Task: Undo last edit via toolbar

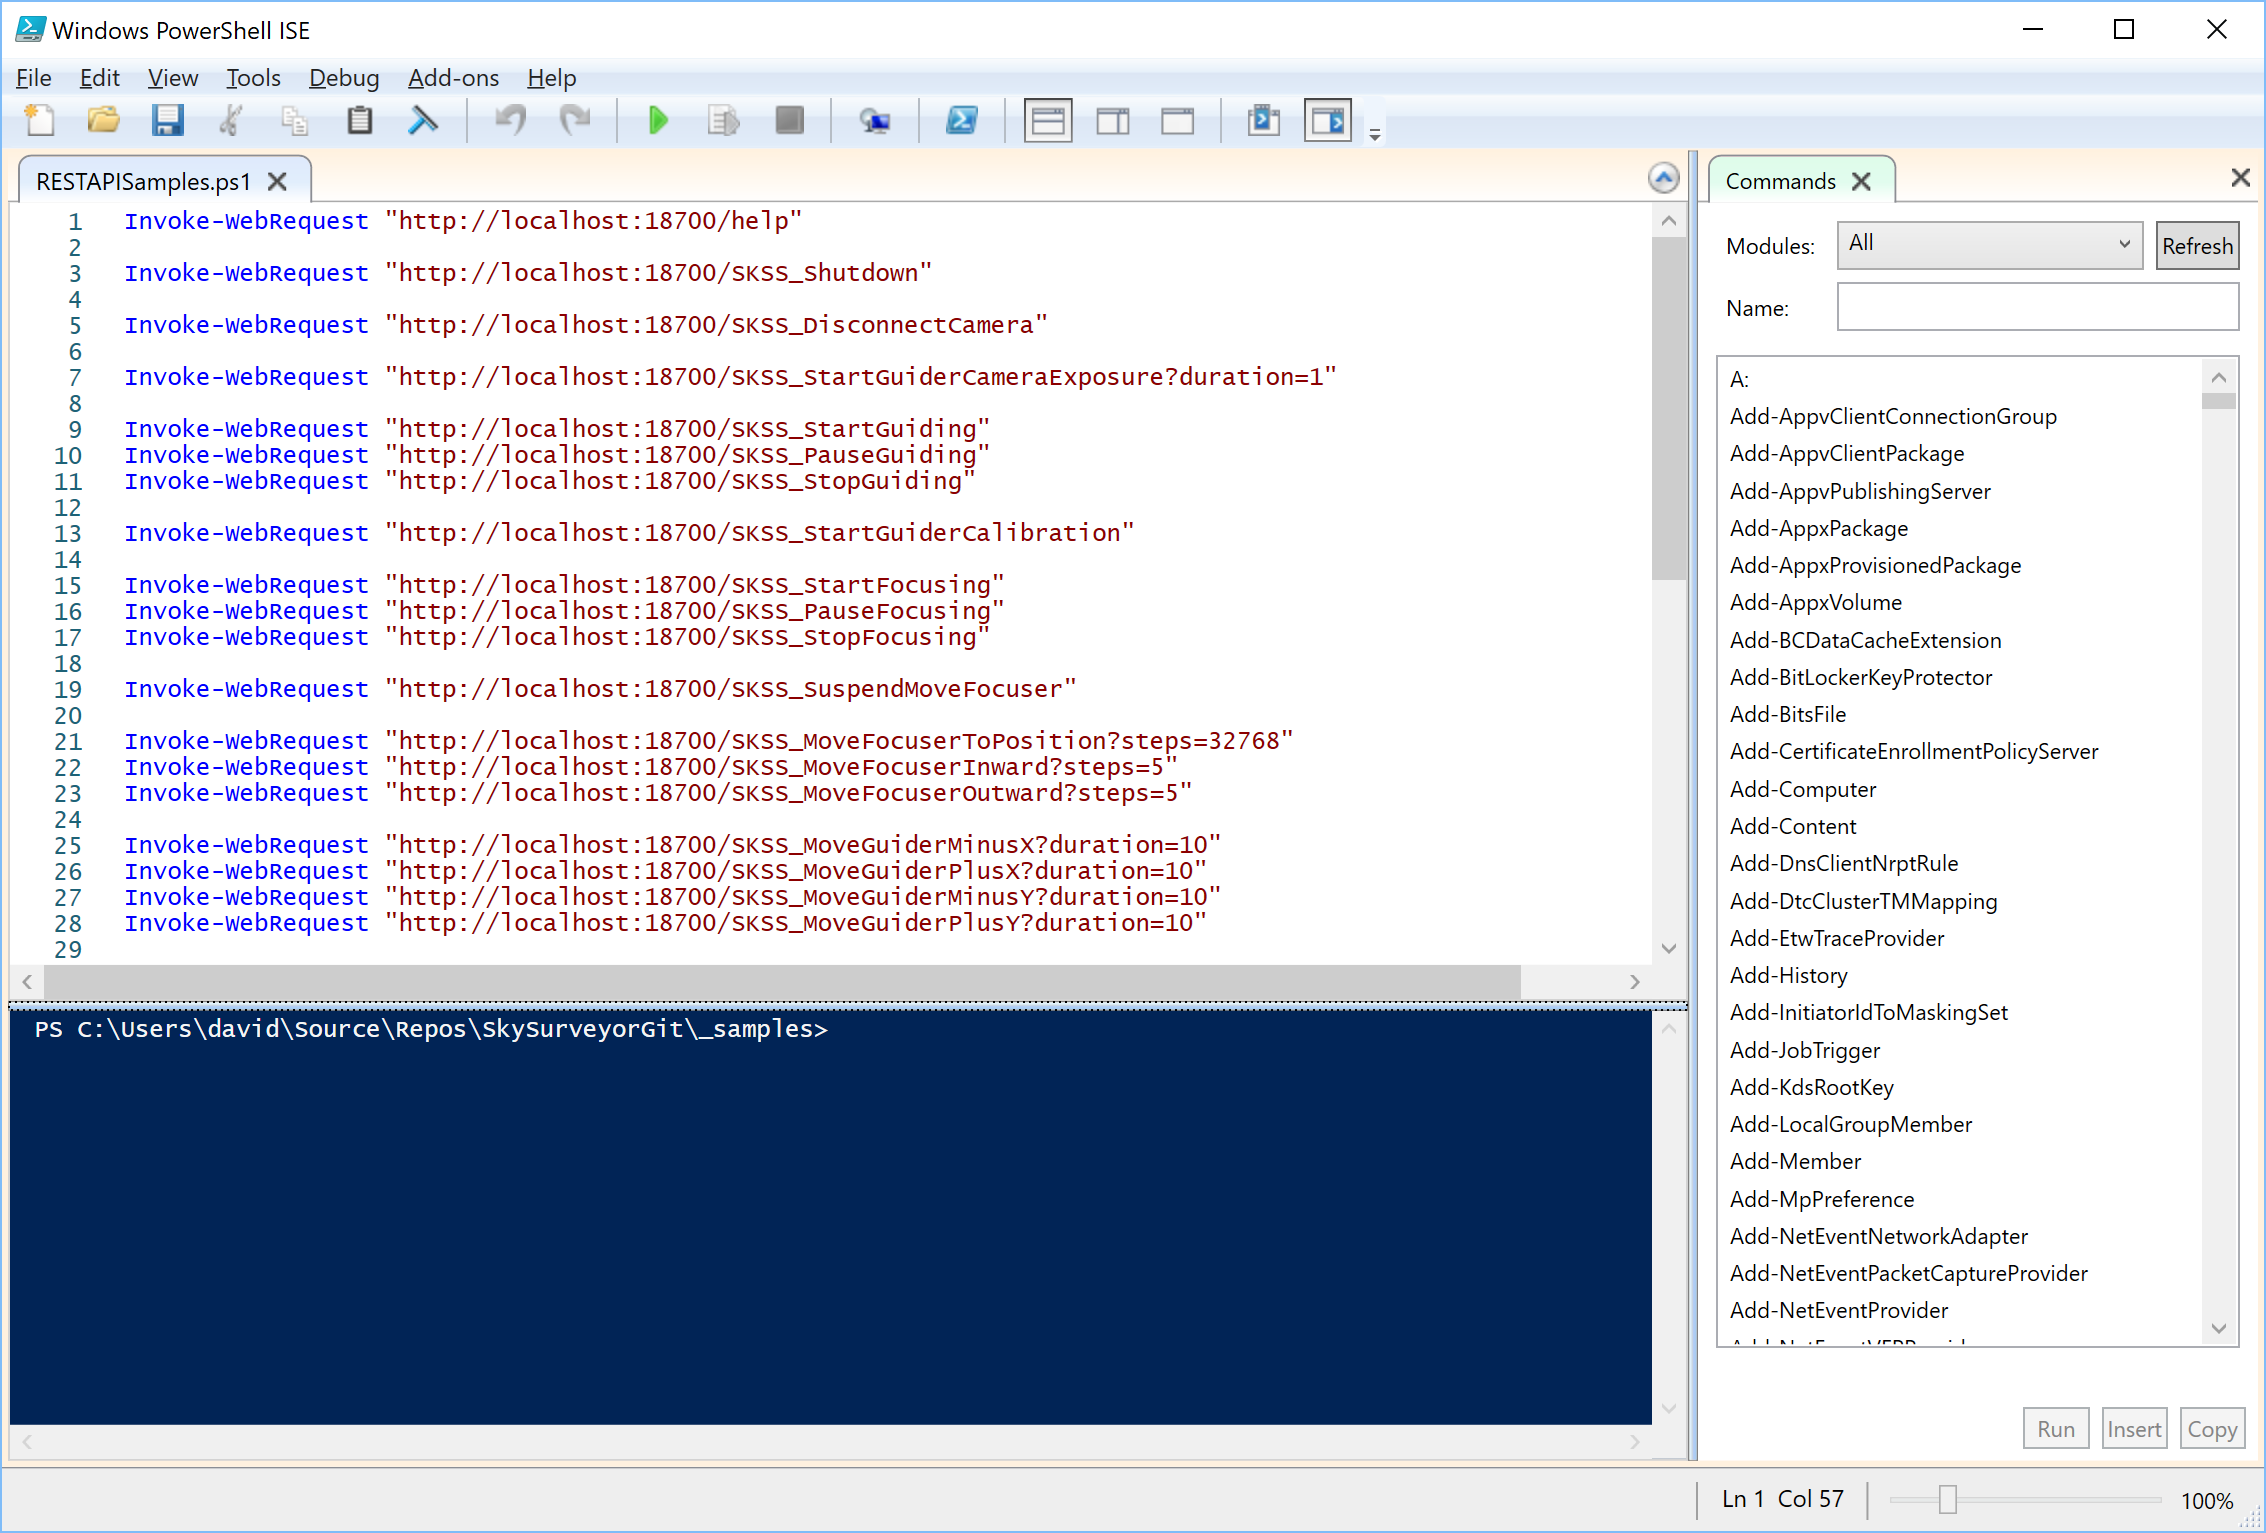Action: pyautogui.click(x=511, y=121)
